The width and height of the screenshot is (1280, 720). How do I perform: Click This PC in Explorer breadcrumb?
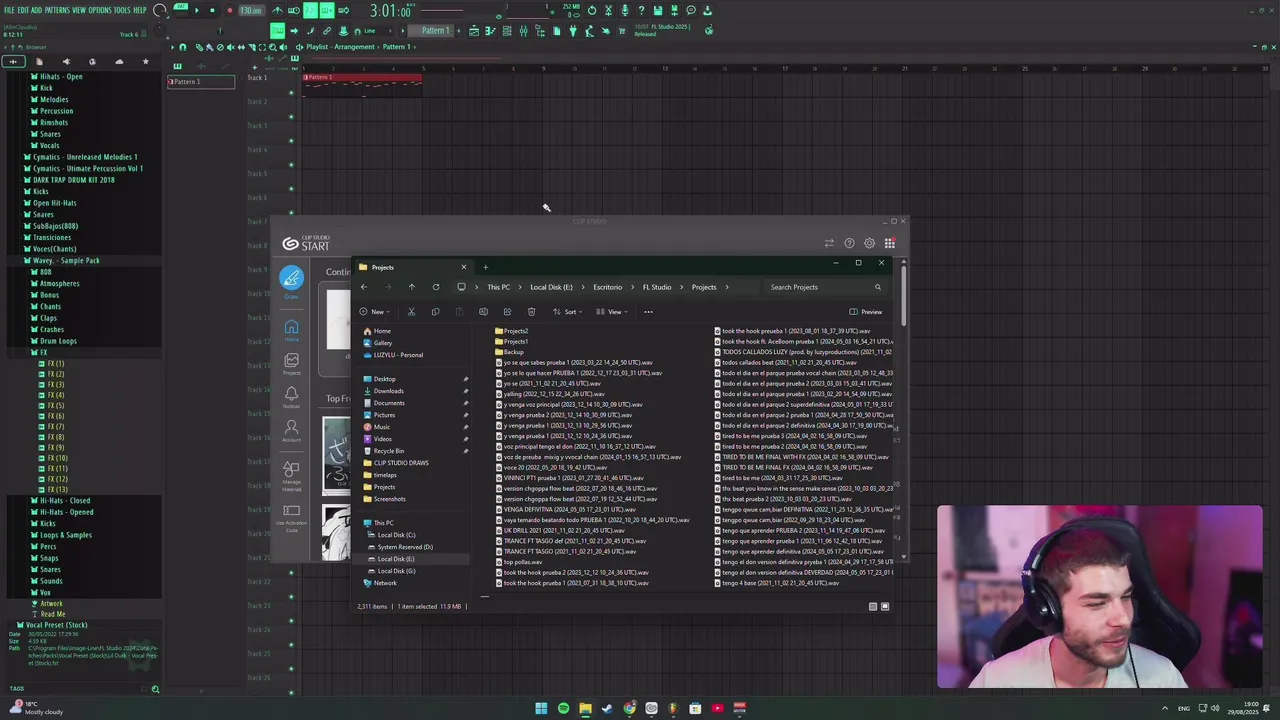[x=498, y=287]
